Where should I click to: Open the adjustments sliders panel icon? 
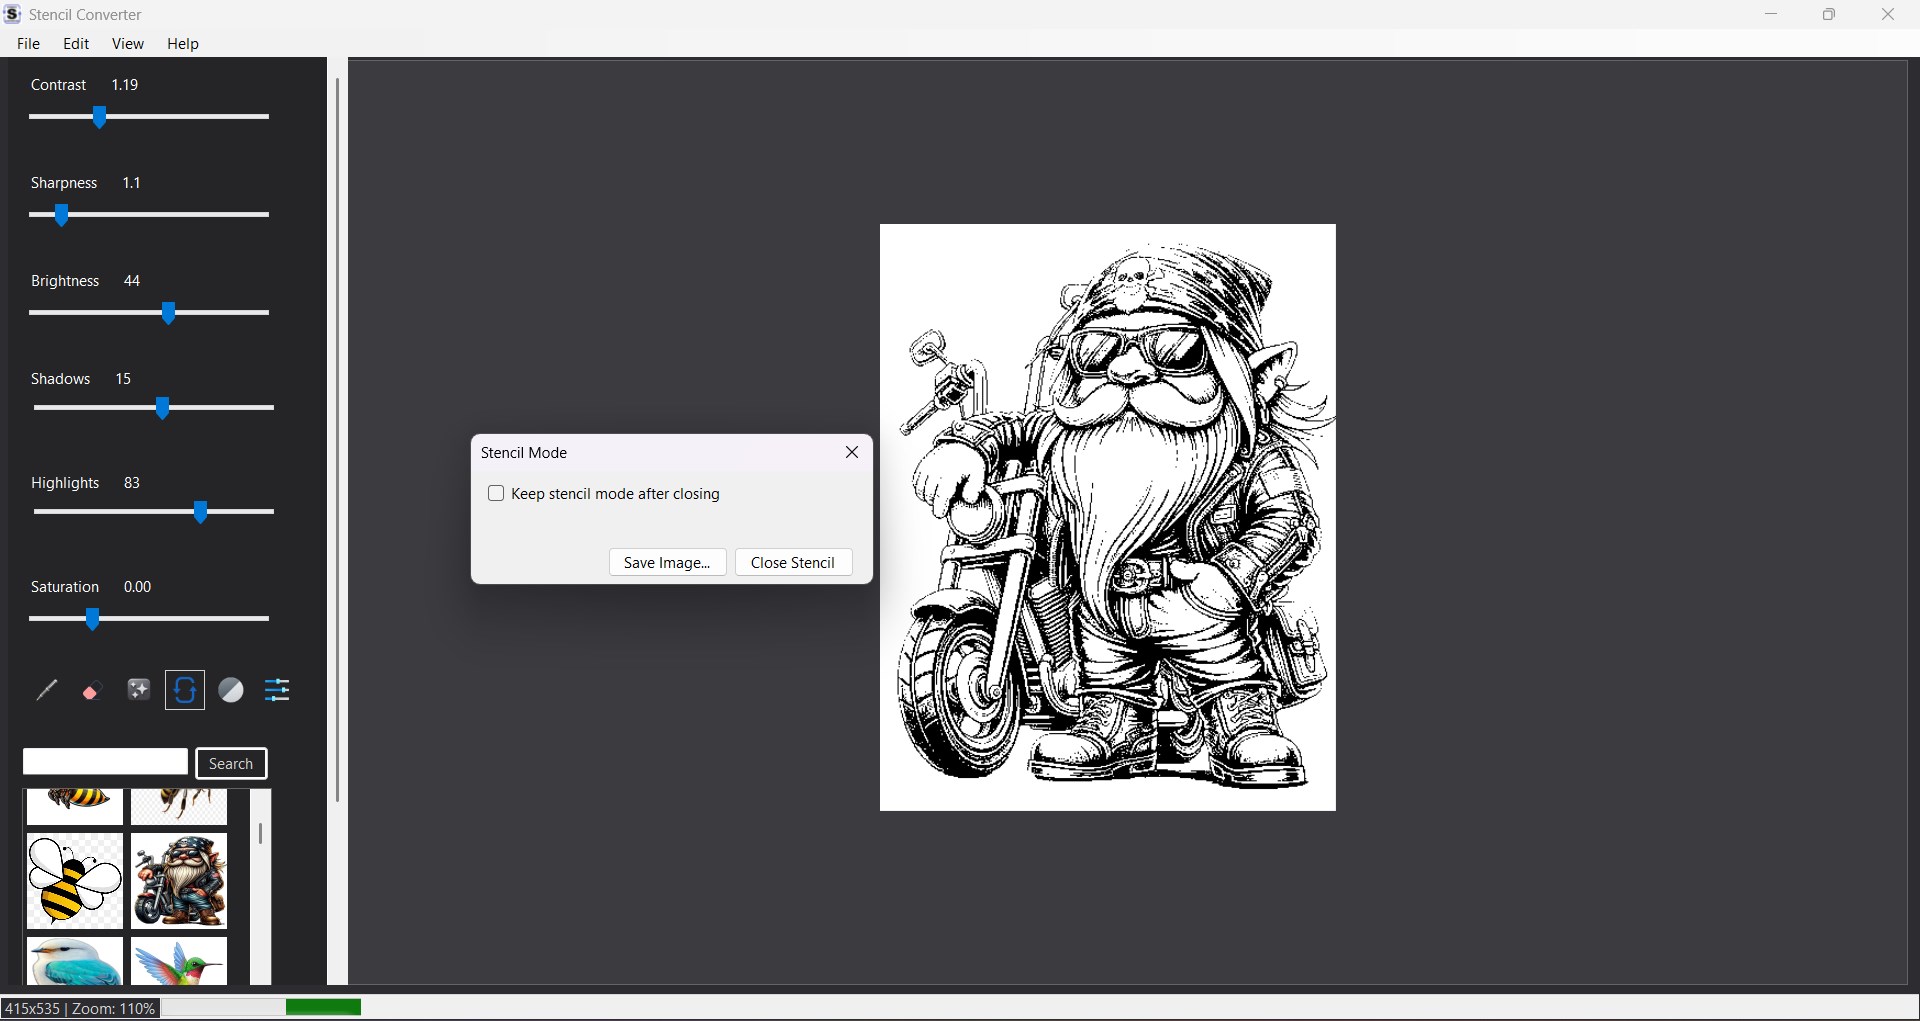277,690
